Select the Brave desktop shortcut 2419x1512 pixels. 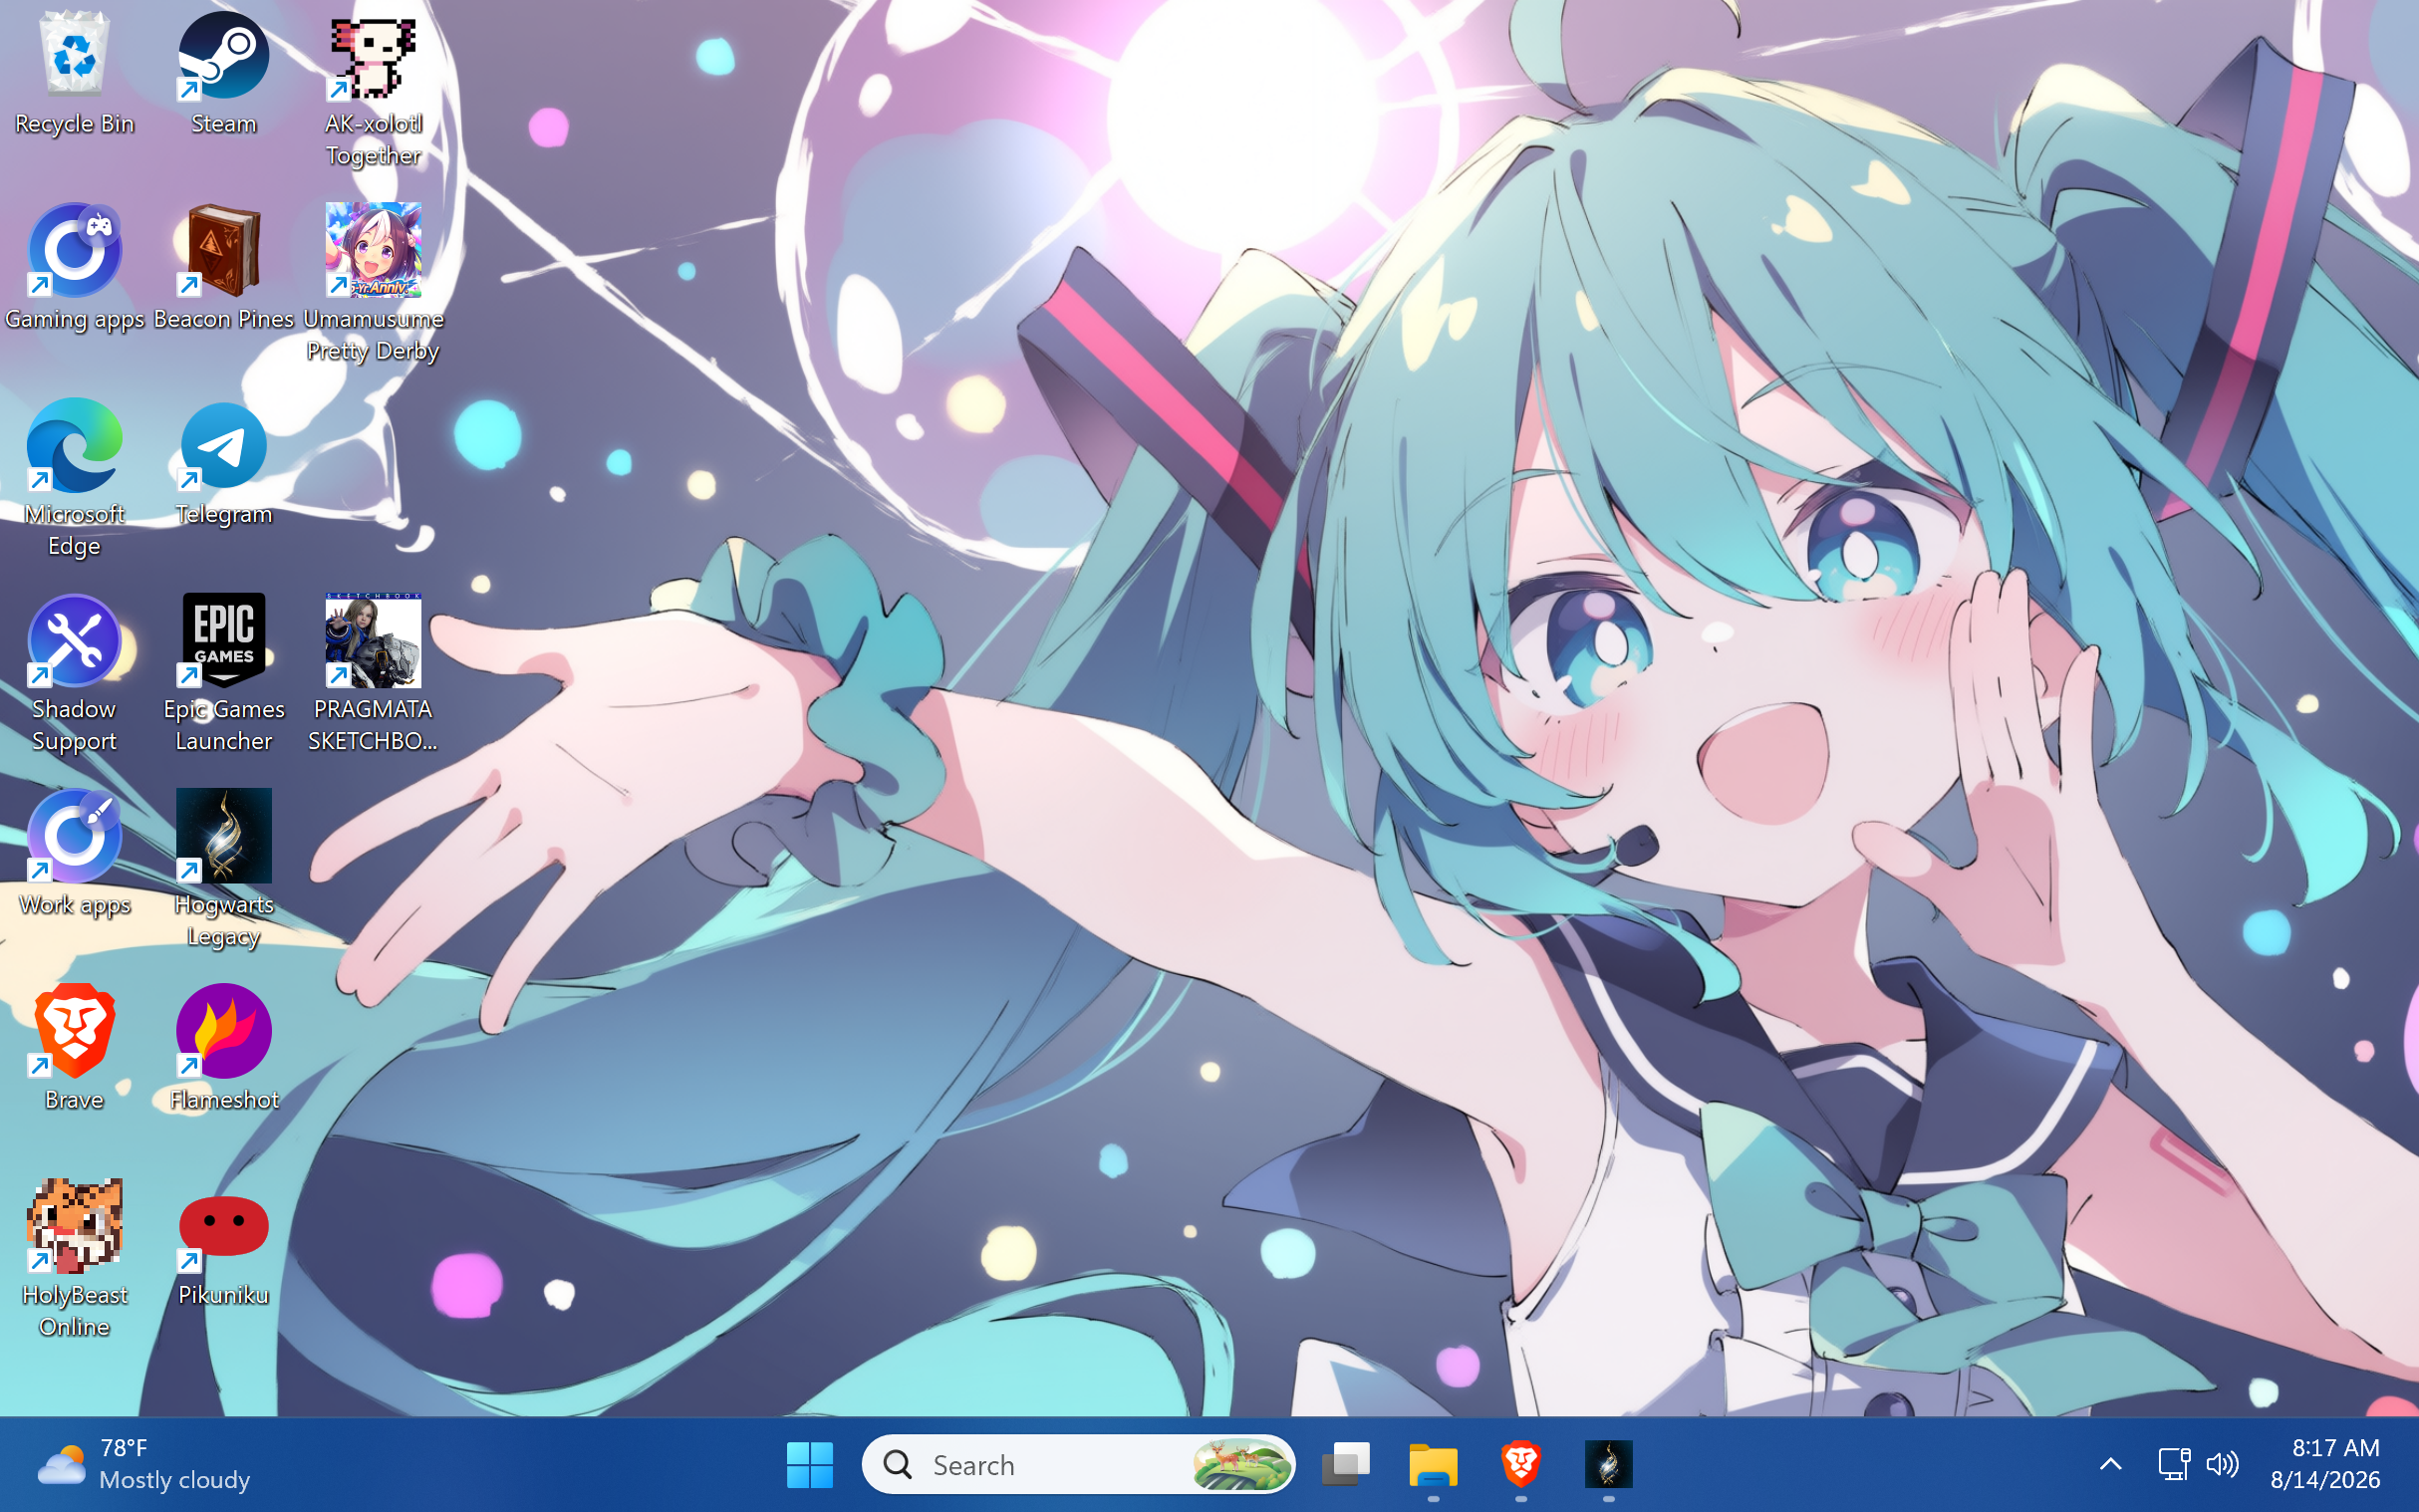[74, 1048]
